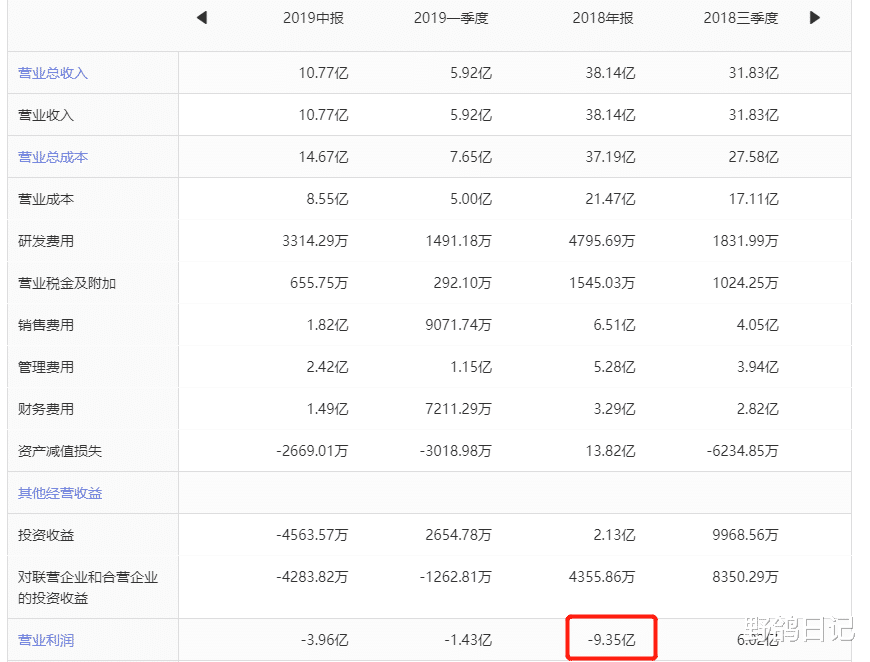Open the 营业利润 link
The width and height of the screenshot is (870, 662).
click(x=46, y=640)
